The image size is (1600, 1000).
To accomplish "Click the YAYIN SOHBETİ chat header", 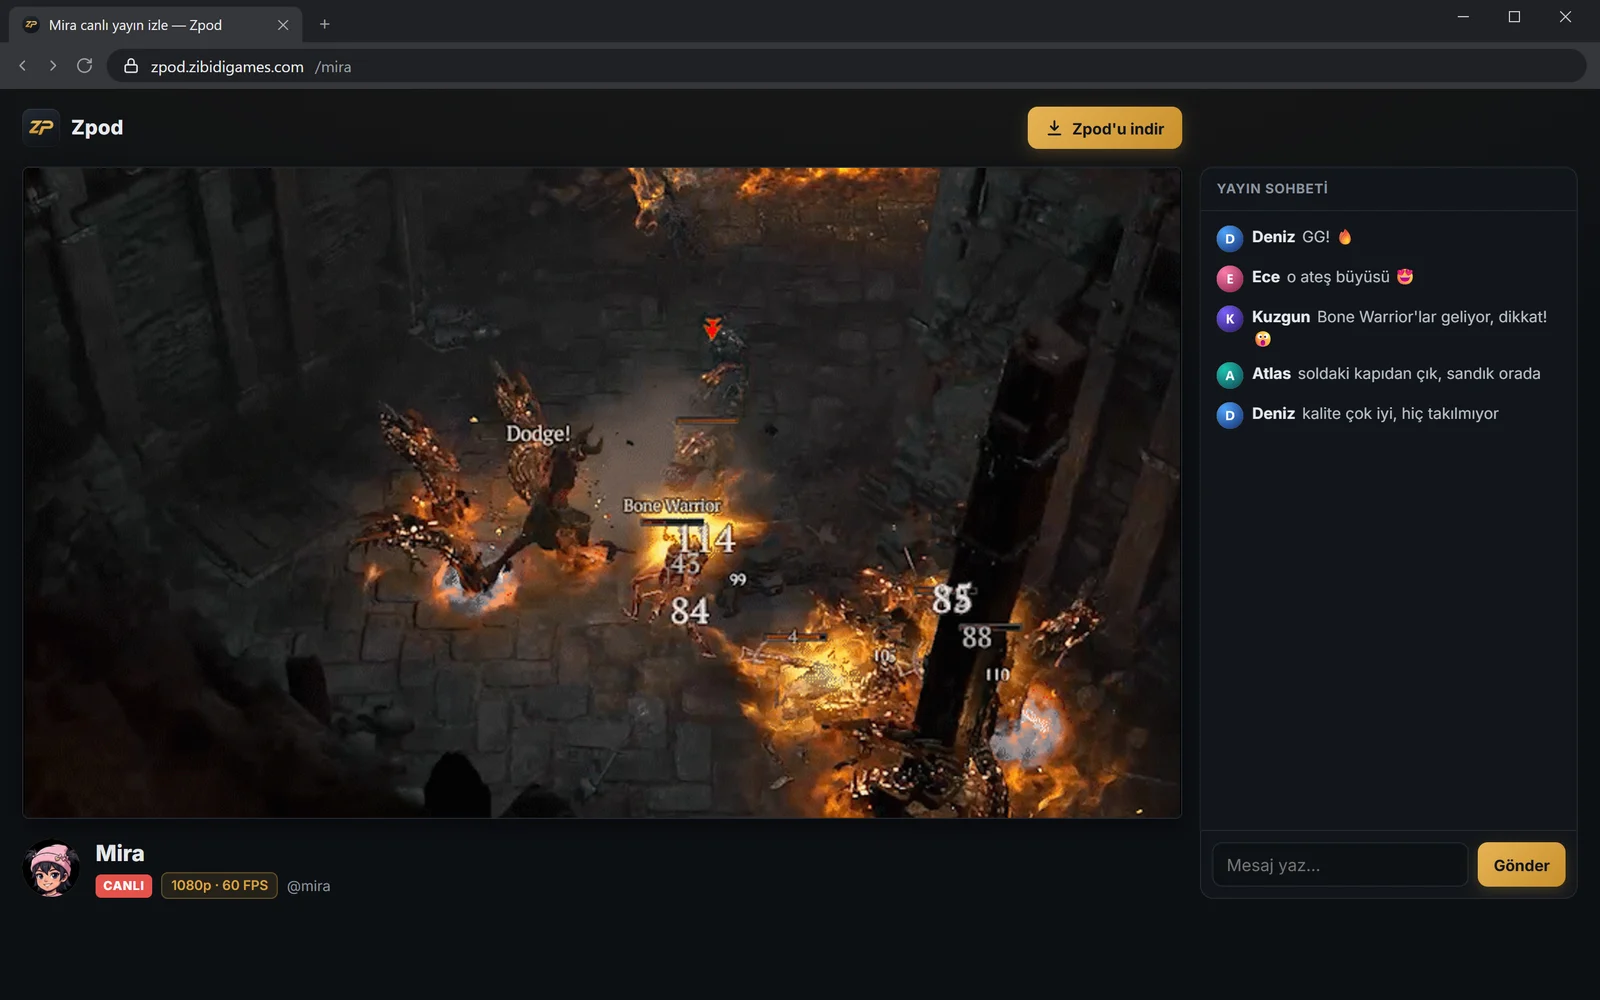I will click(1272, 188).
